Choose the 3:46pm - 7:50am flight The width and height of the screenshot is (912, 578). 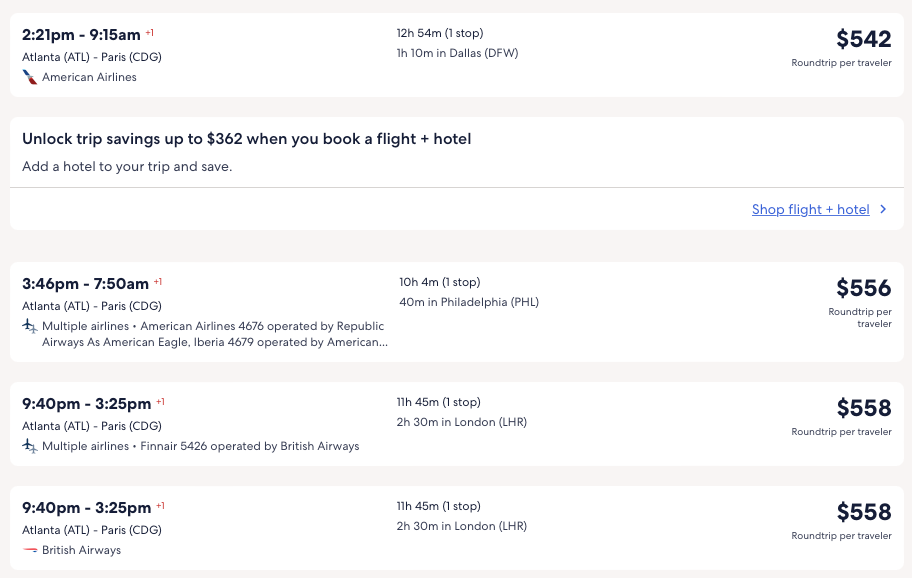coord(85,284)
